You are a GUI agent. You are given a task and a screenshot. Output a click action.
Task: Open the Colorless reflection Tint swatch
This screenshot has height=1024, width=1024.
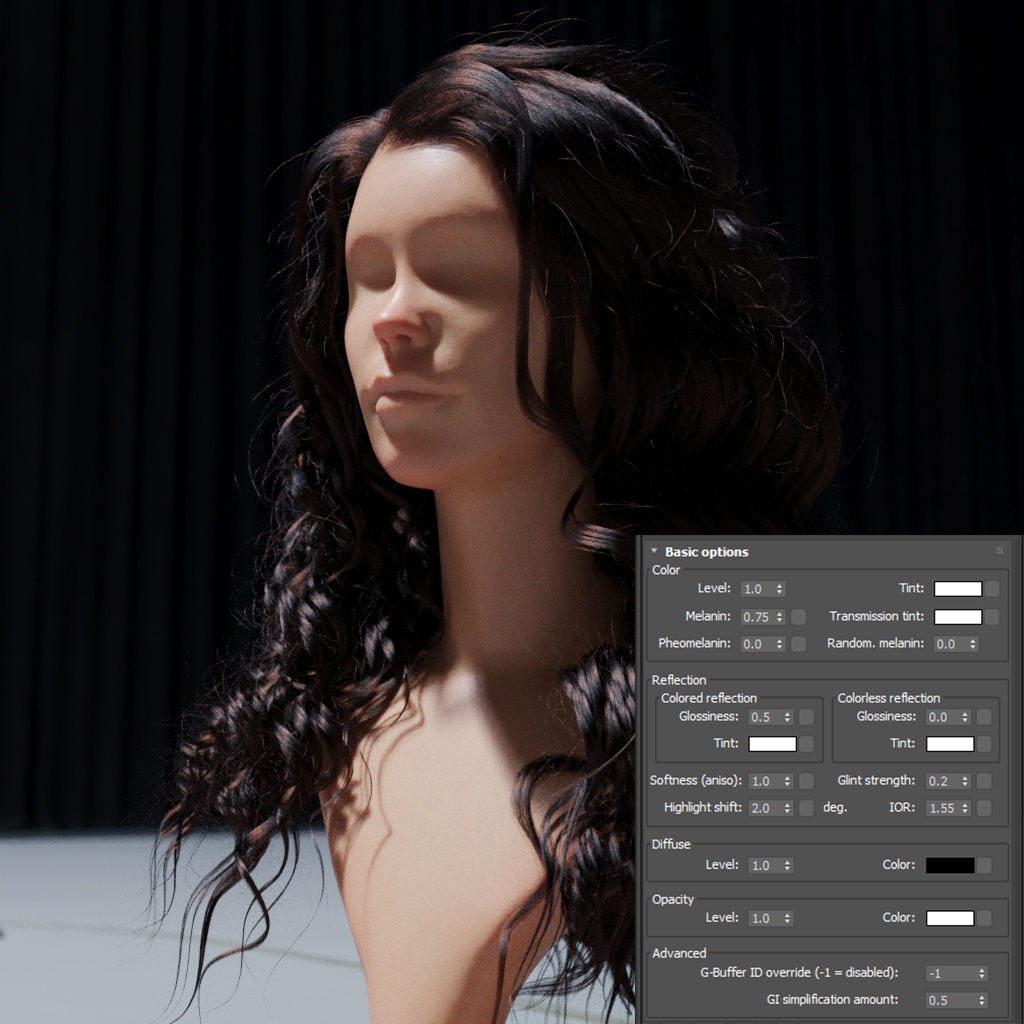pos(950,744)
